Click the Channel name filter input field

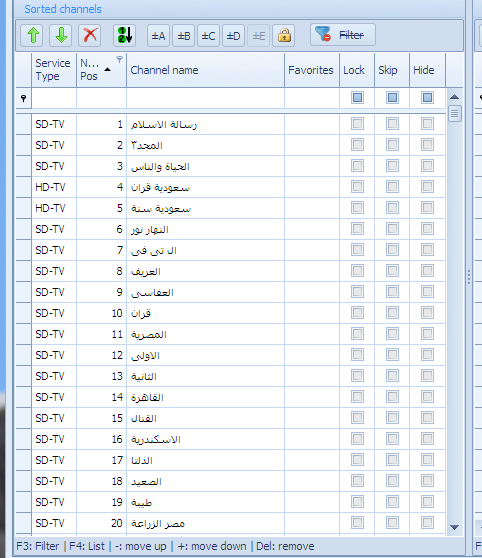(205, 98)
